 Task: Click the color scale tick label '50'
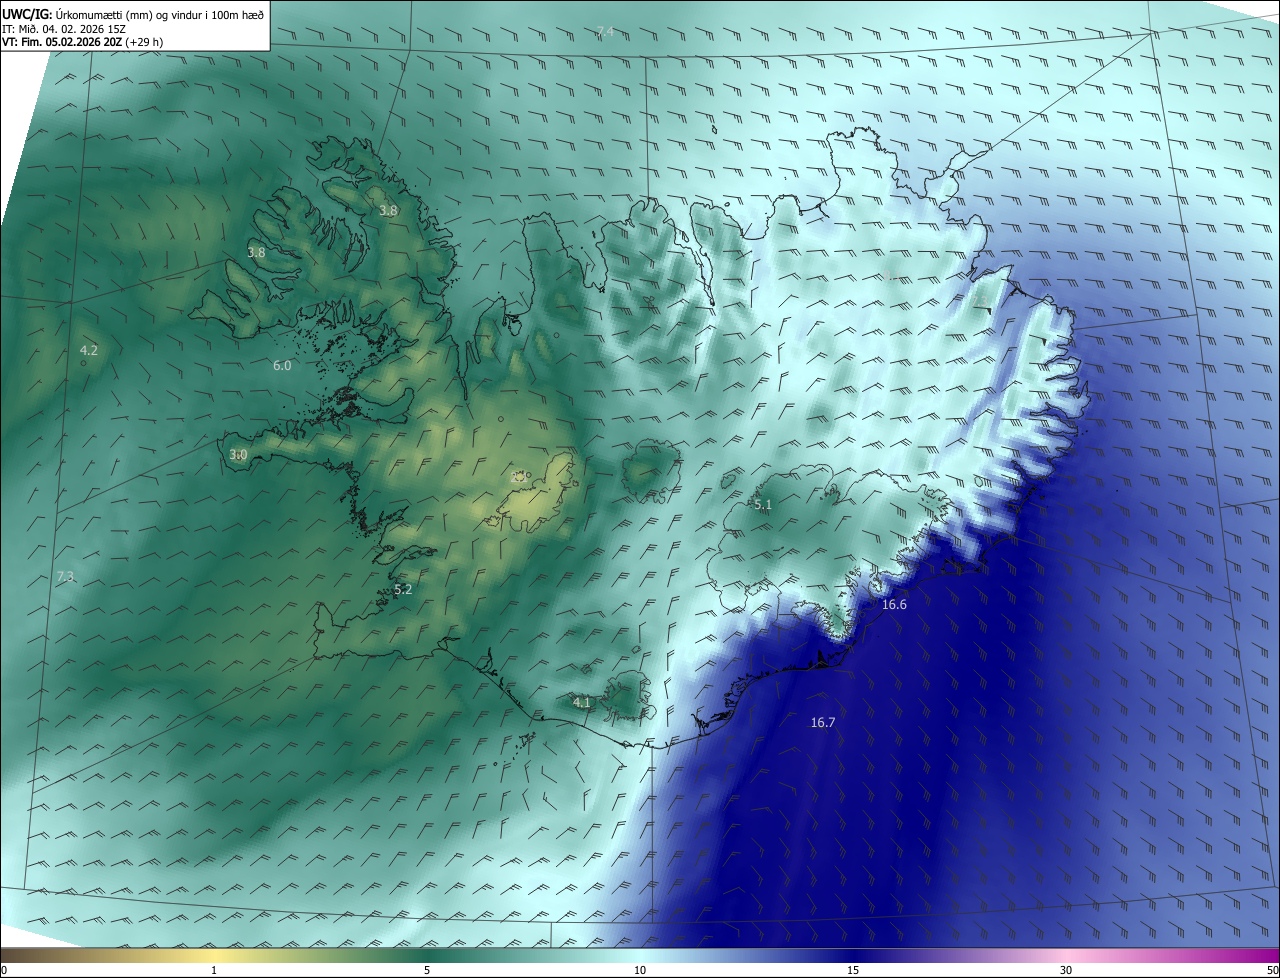click(x=1272, y=970)
